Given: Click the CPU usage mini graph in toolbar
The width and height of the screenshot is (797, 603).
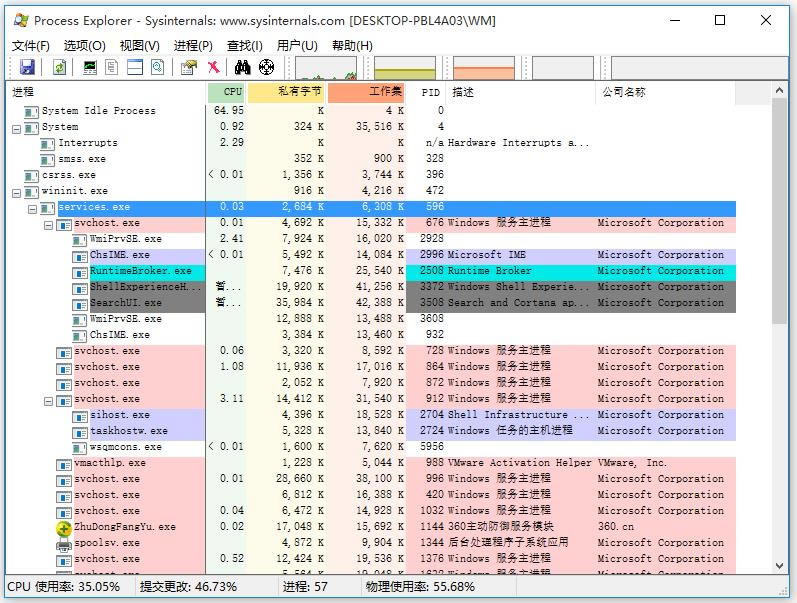Looking at the screenshot, I should pos(326,68).
